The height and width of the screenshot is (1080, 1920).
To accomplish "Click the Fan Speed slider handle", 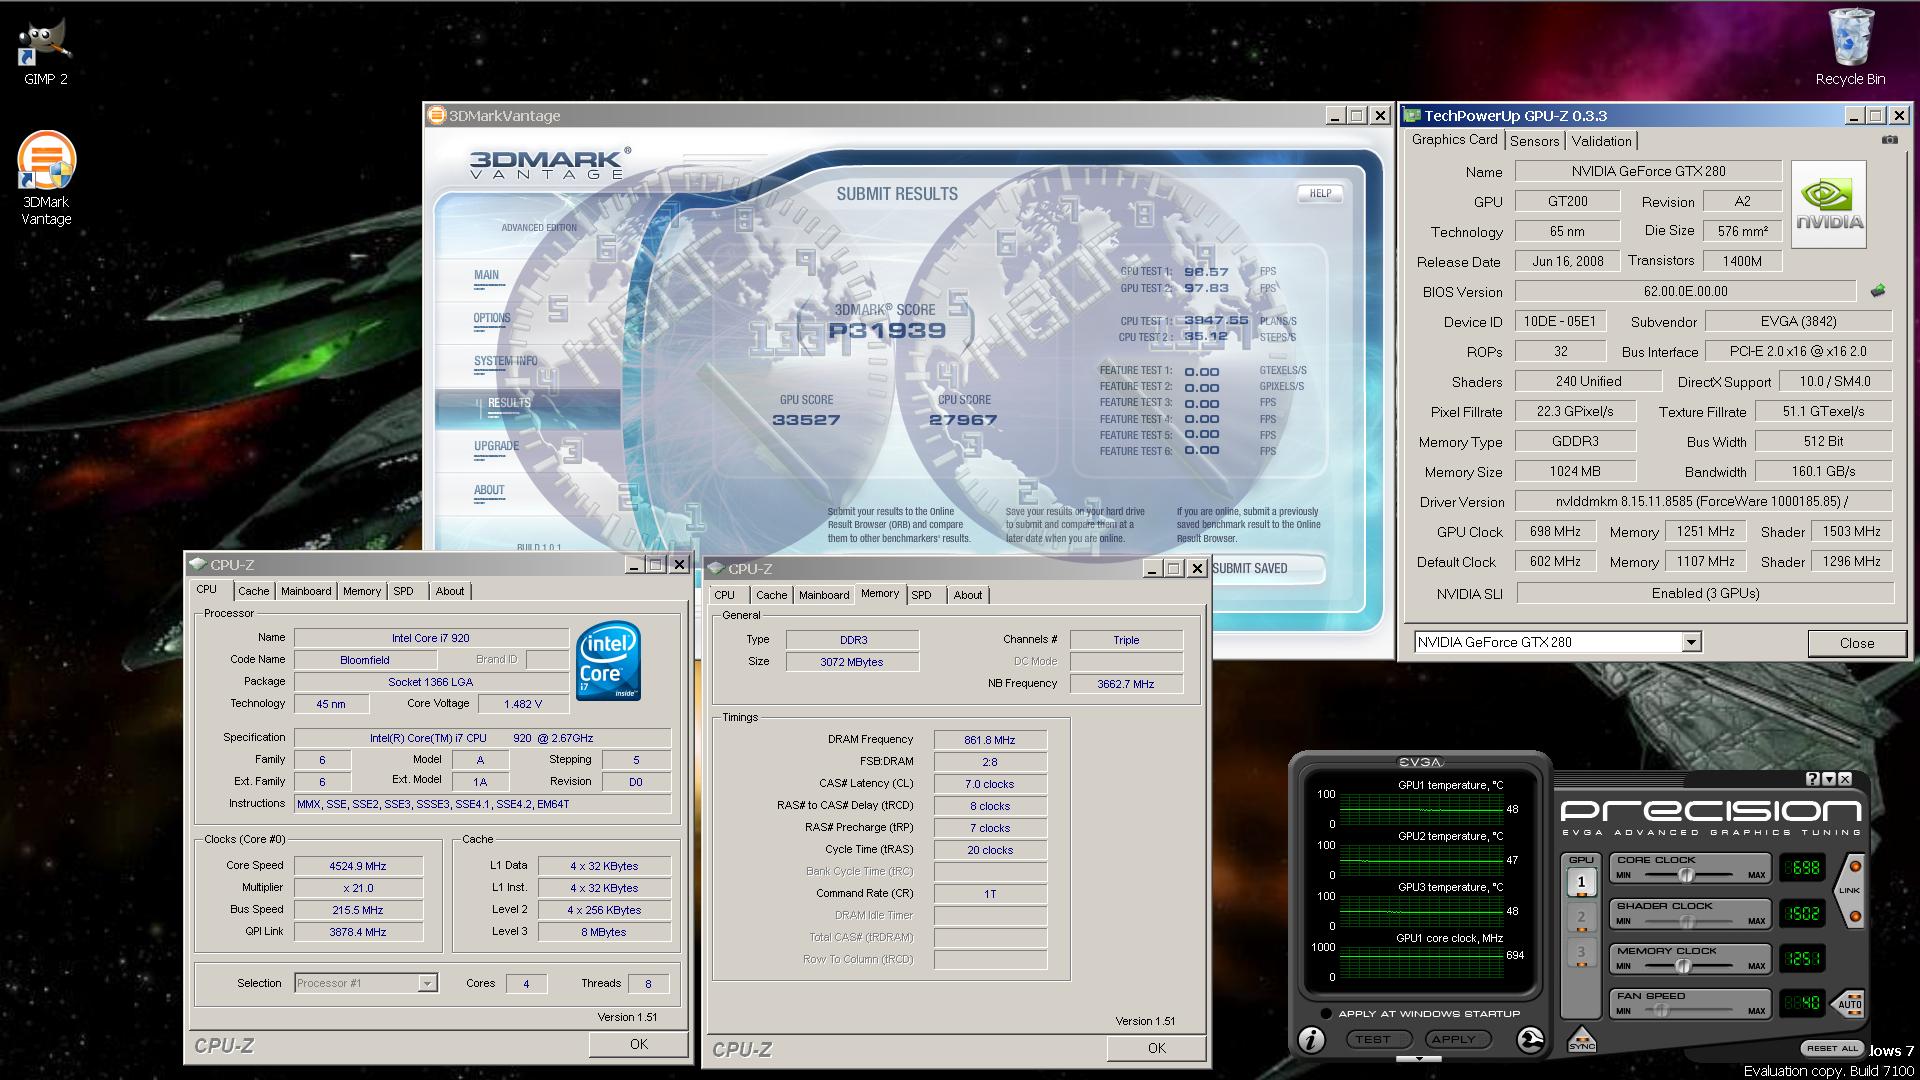I will [x=1660, y=1011].
